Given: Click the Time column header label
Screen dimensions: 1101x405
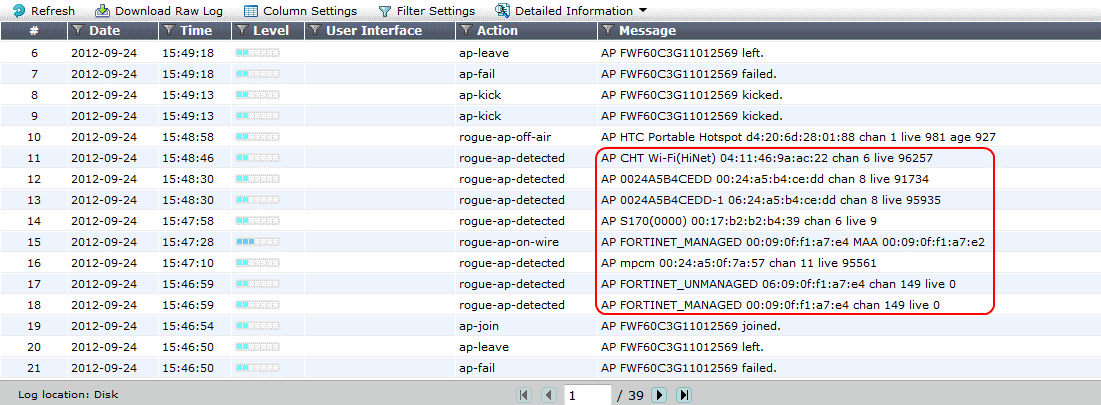Looking at the screenshot, I should tap(196, 30).
